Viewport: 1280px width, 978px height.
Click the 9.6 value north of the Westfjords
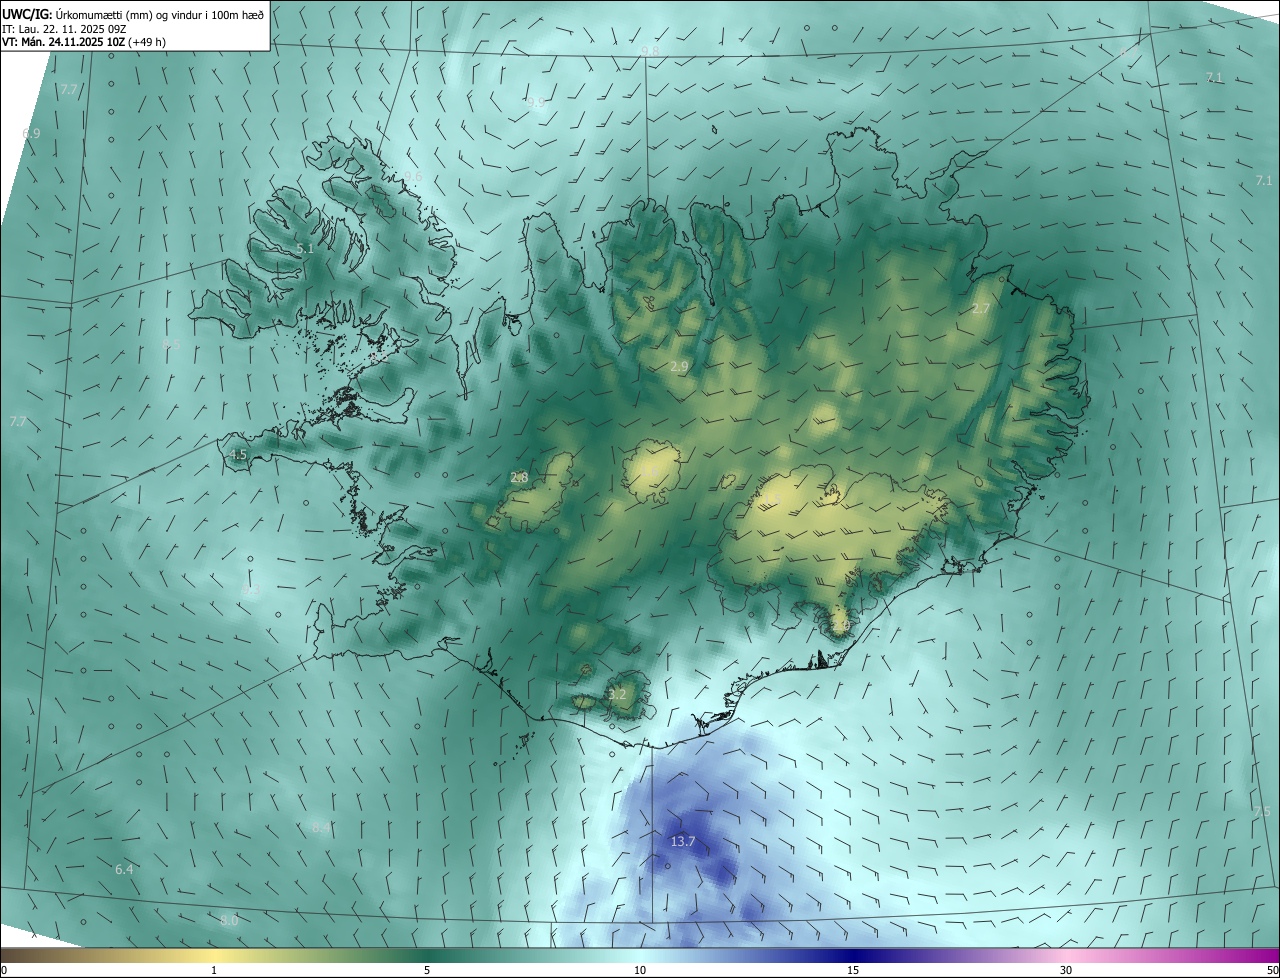coord(413,176)
